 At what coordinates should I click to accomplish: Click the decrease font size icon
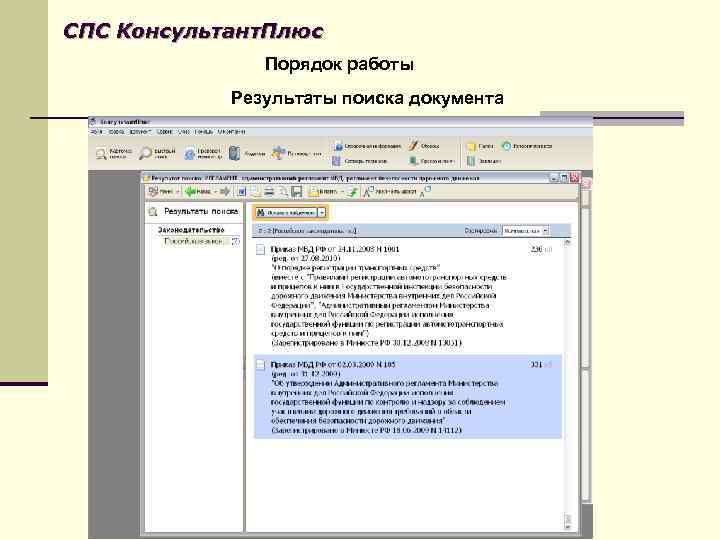pyautogui.click(x=426, y=191)
